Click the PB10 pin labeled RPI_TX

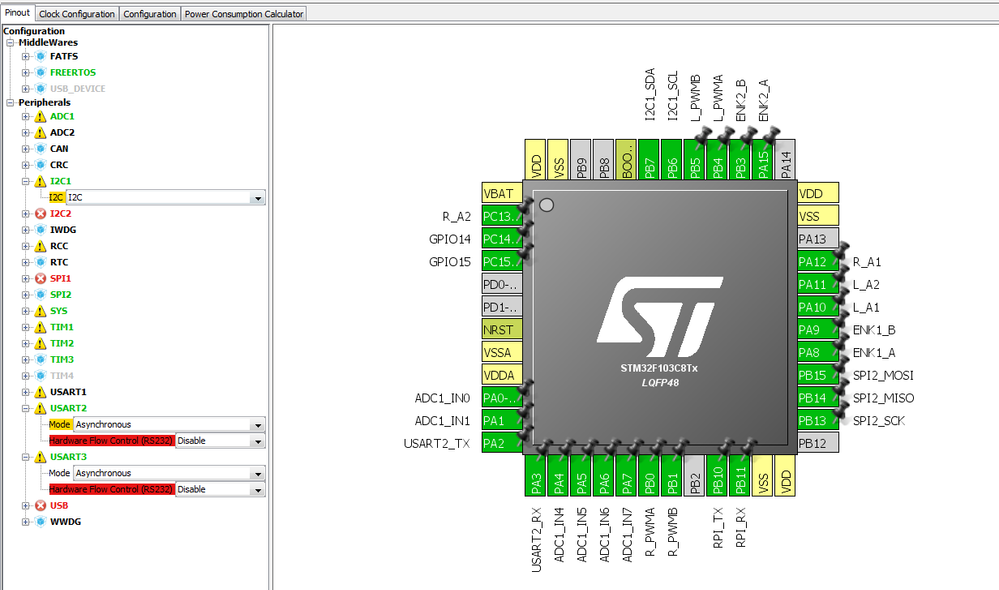click(x=717, y=475)
